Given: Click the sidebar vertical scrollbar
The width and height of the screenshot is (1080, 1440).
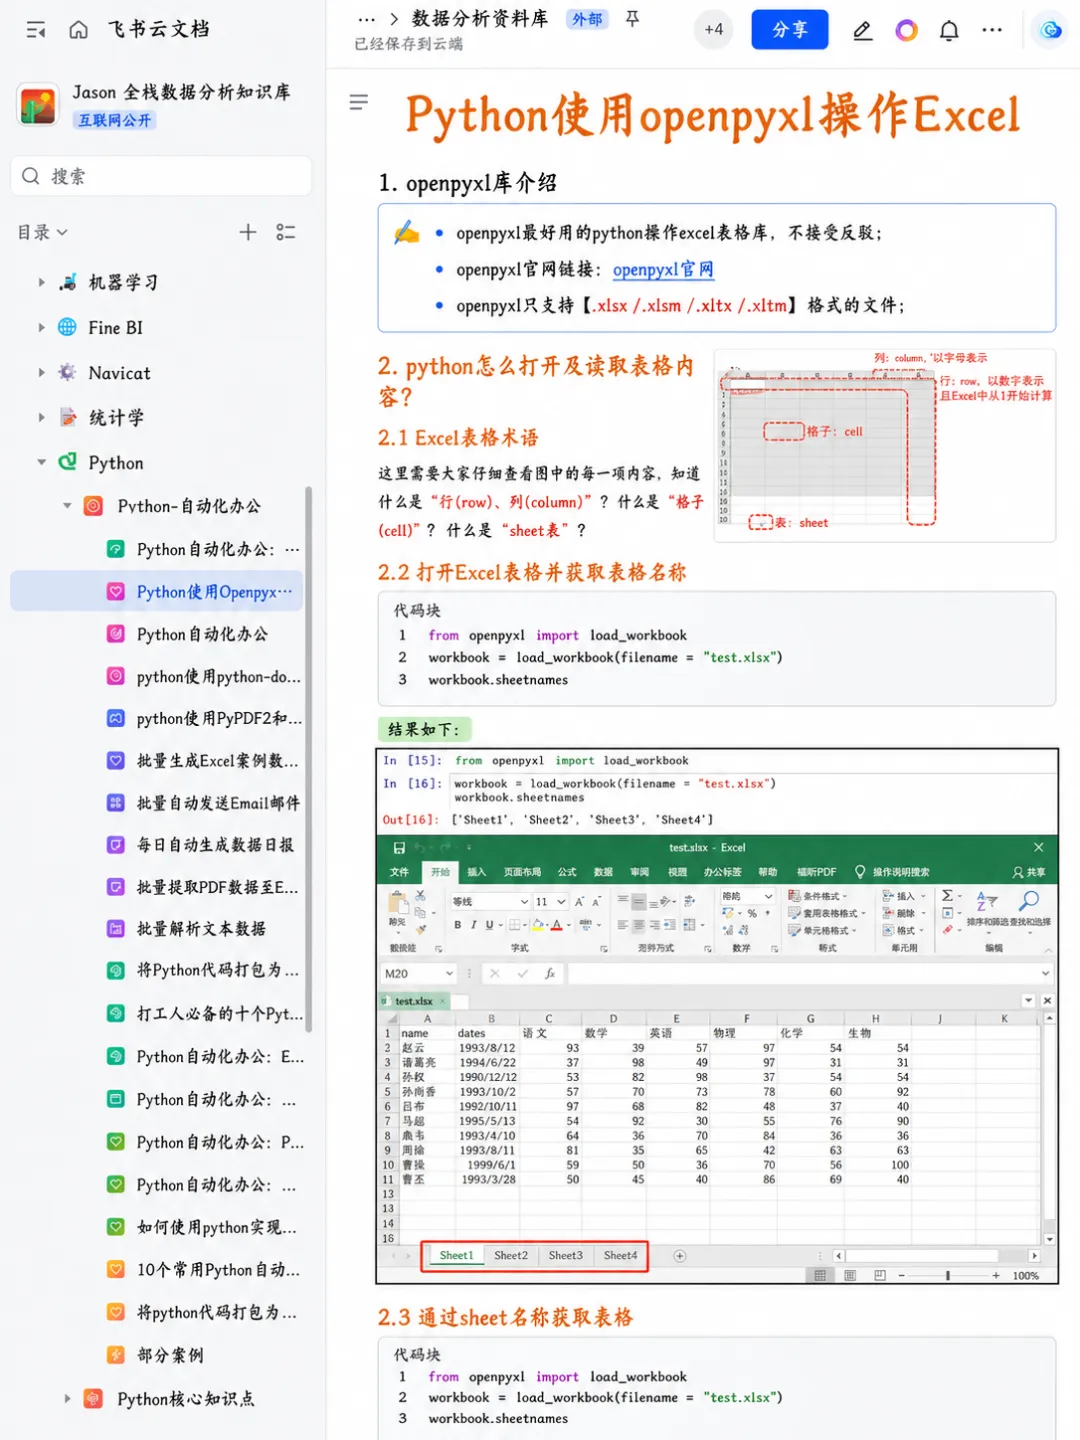Looking at the screenshot, I should [x=309, y=760].
